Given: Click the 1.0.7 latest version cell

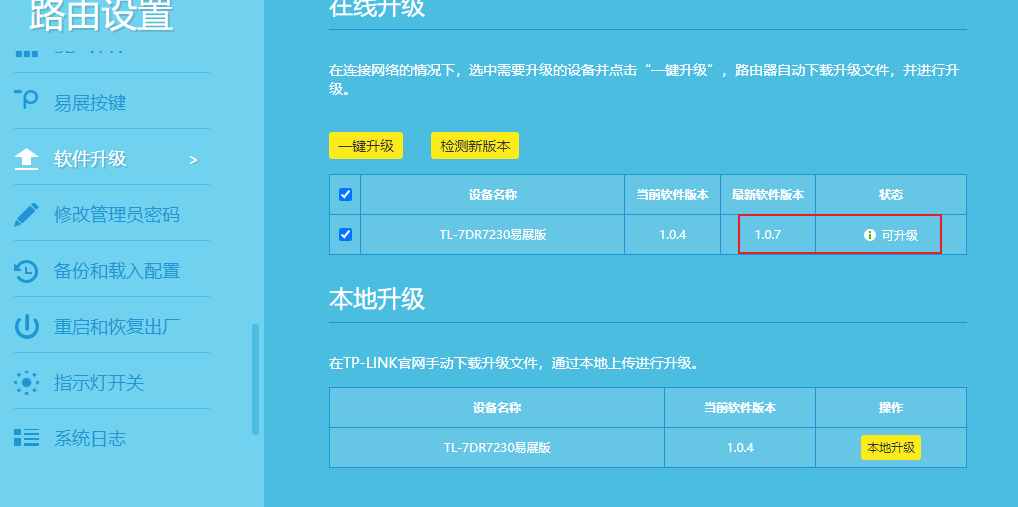Looking at the screenshot, I should coord(768,234).
